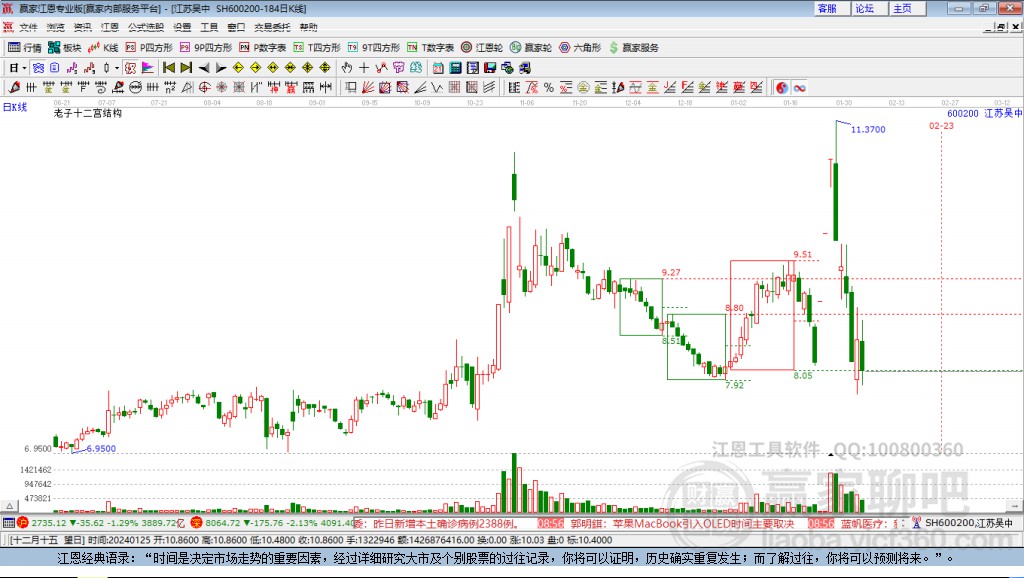Click the 客服 customer service button
1024x578 pixels.
click(x=832, y=8)
